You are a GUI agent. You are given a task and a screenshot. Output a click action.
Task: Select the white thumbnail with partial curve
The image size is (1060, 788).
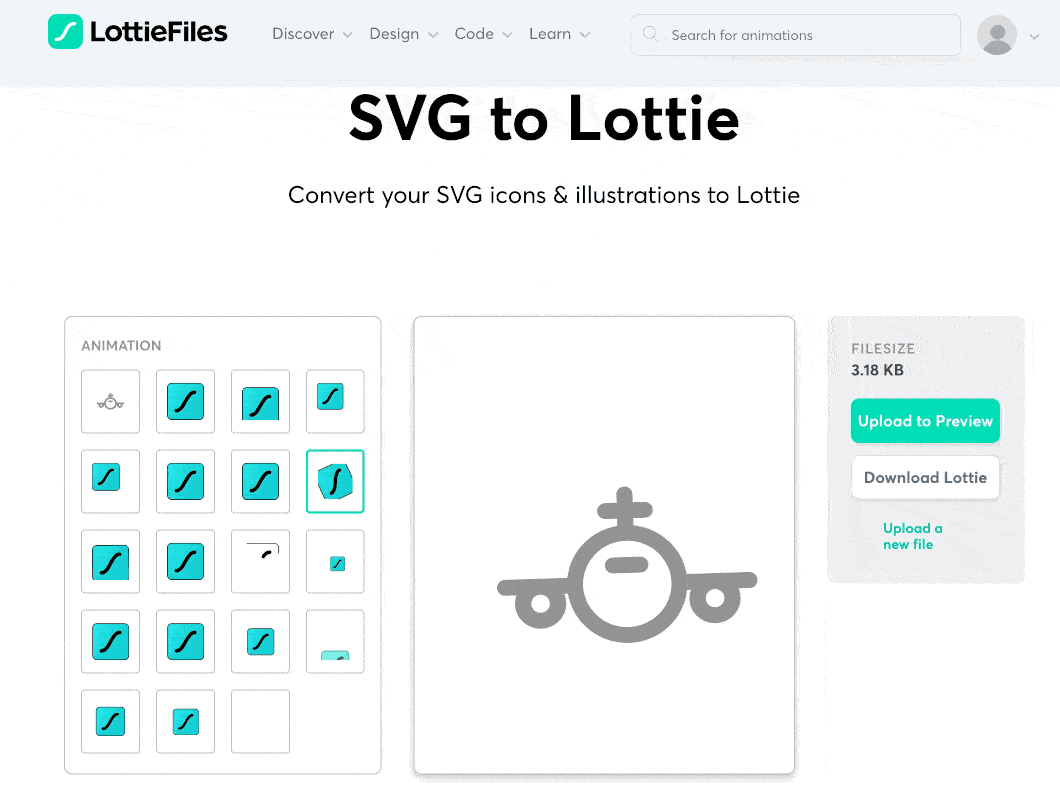click(x=260, y=561)
